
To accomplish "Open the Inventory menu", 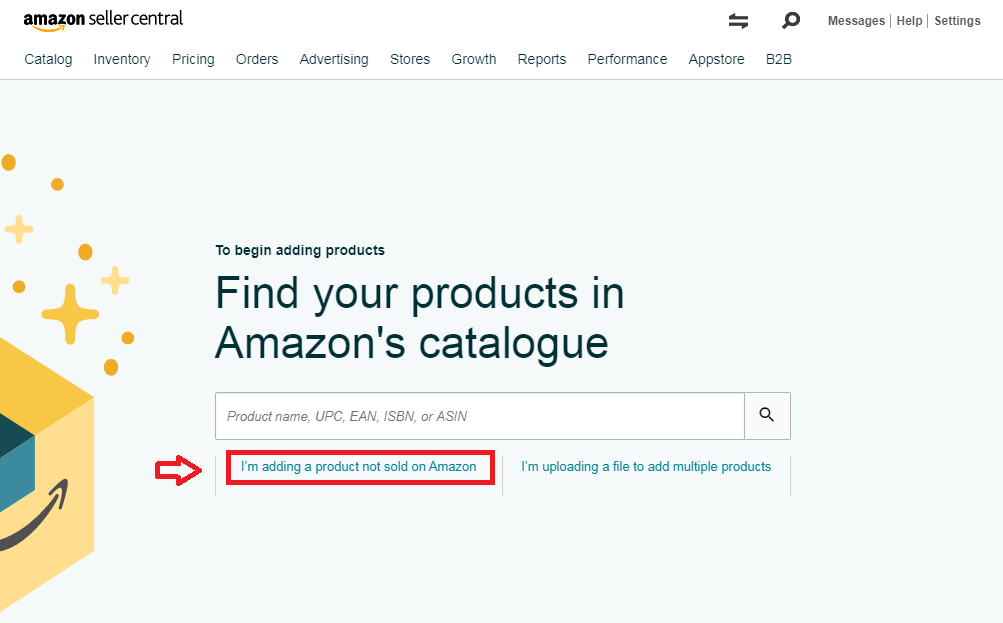I will click(x=122, y=59).
